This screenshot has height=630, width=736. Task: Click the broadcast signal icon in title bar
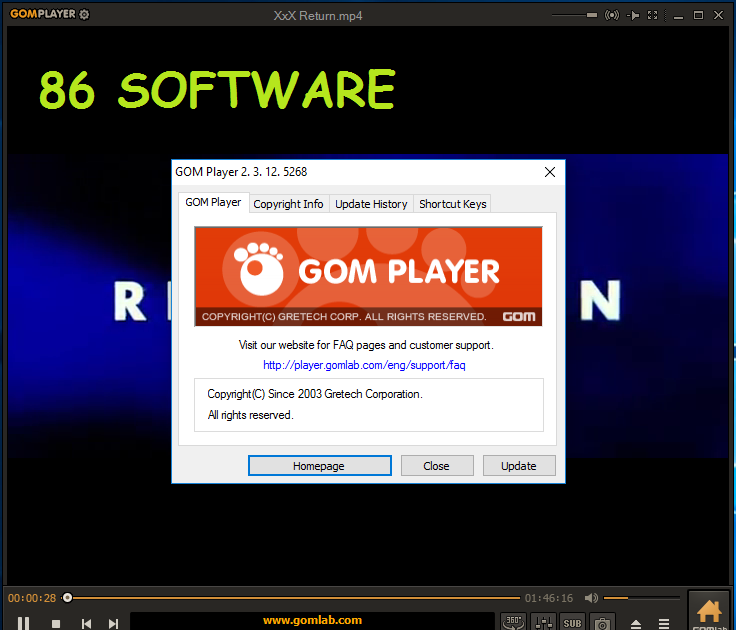coord(612,15)
